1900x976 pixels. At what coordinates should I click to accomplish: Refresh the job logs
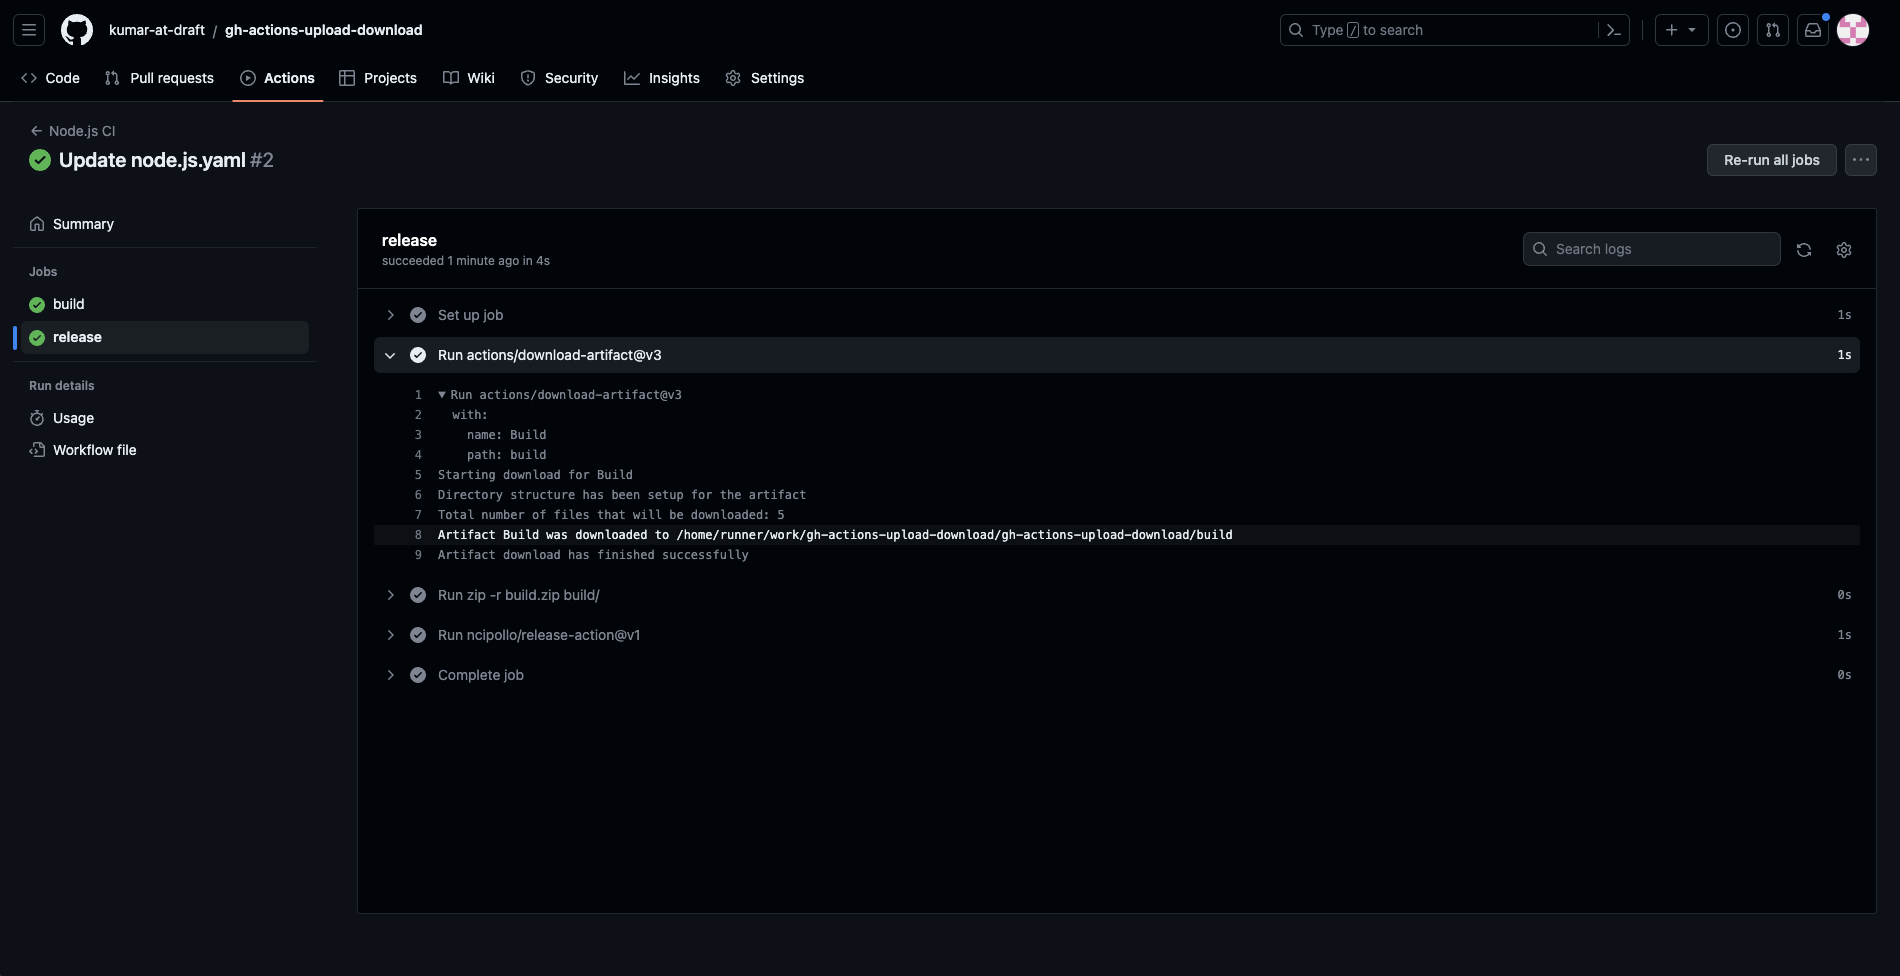(1804, 250)
